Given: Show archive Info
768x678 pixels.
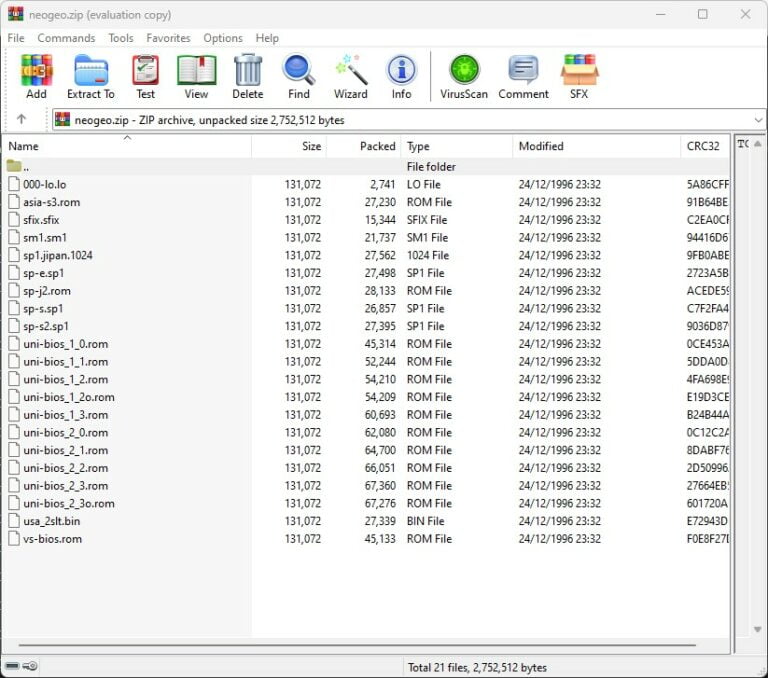Looking at the screenshot, I should 401,77.
